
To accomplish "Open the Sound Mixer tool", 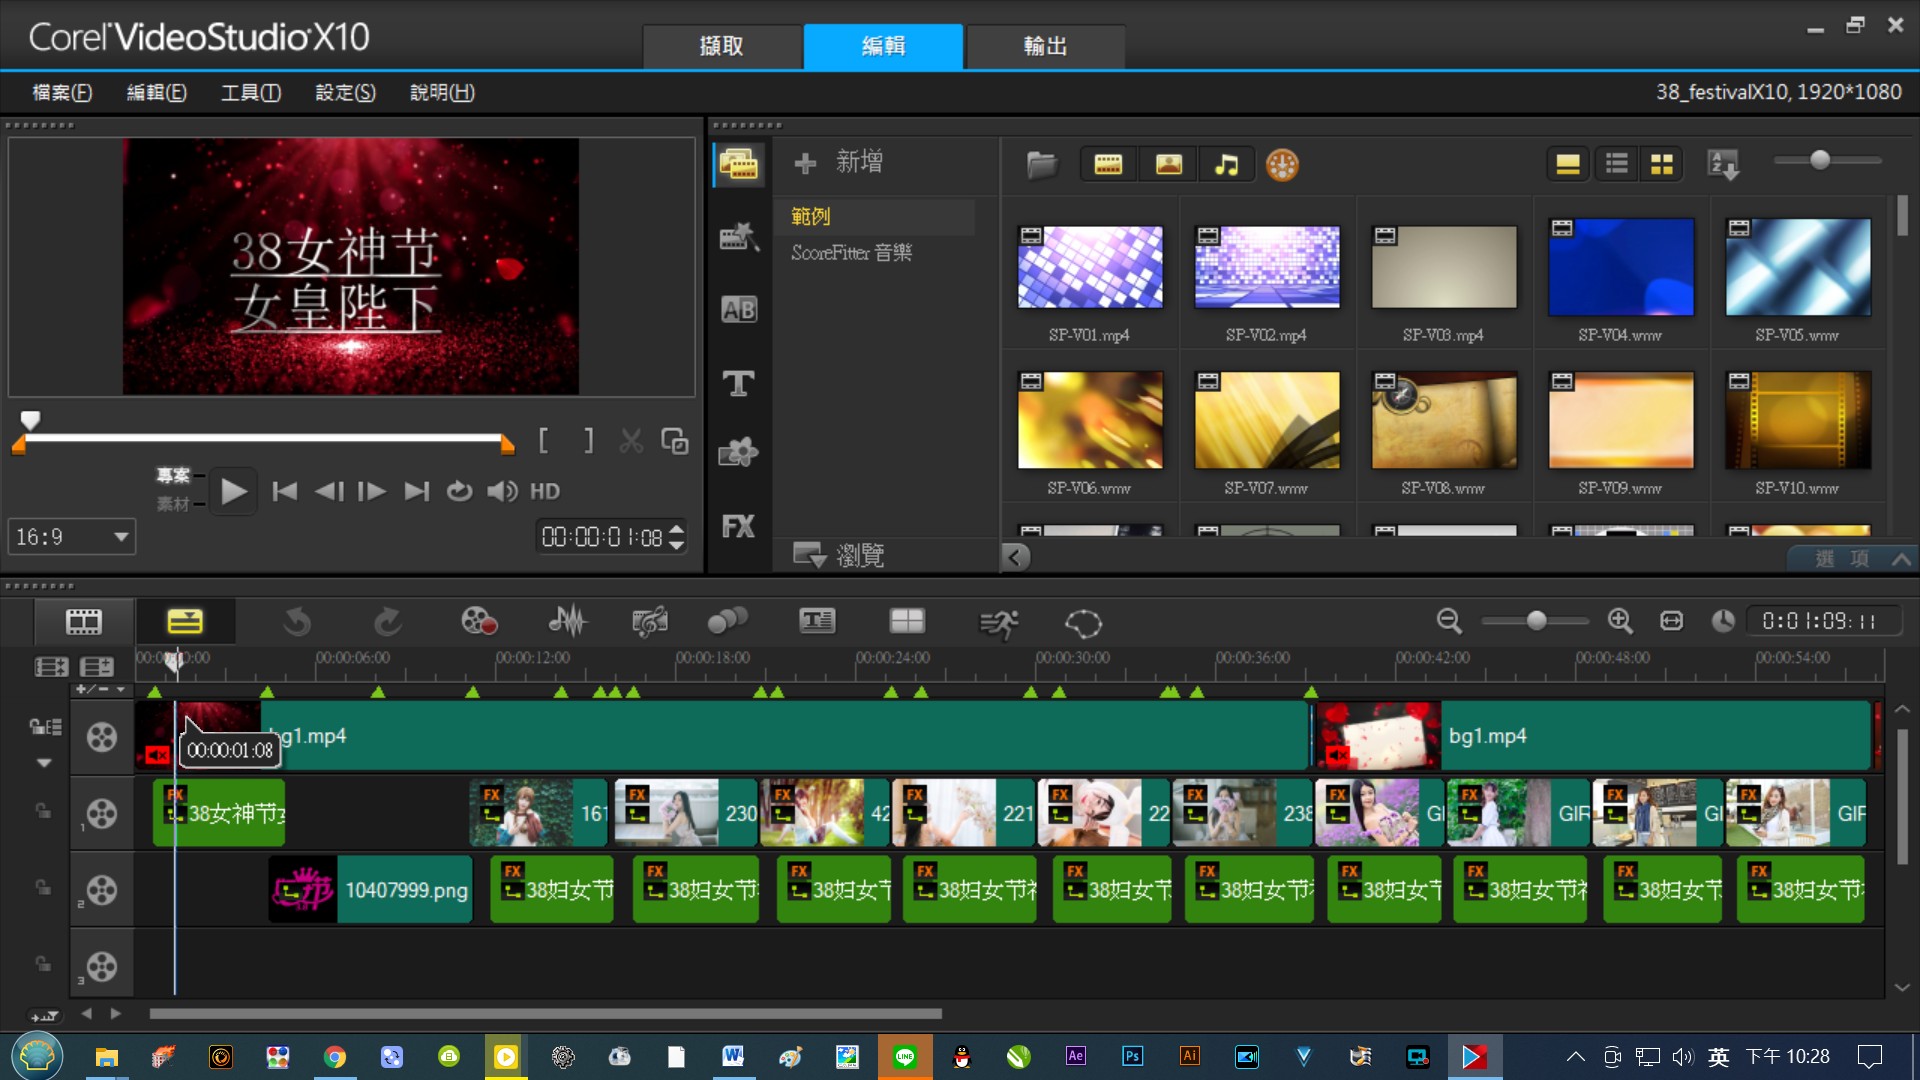I will 567,622.
